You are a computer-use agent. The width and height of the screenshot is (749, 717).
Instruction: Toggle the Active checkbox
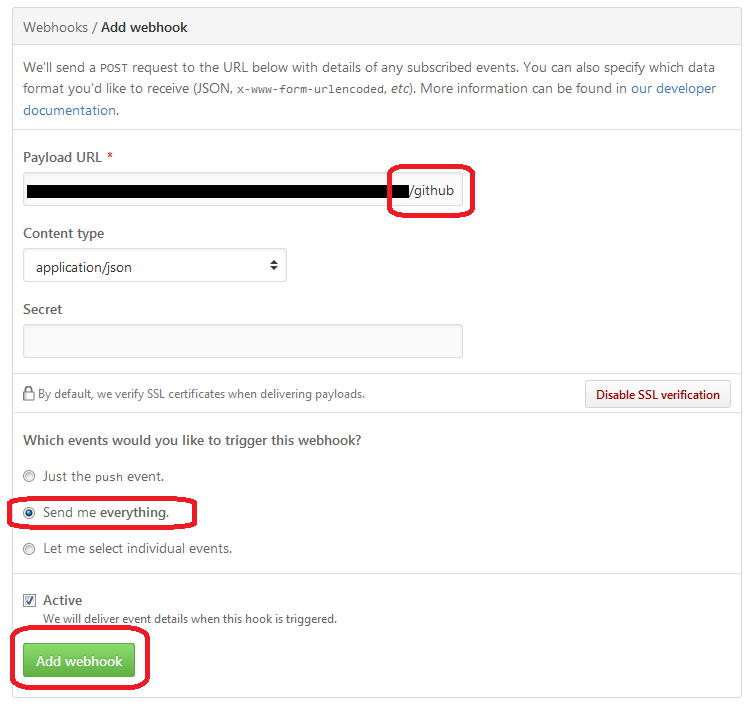(x=30, y=600)
